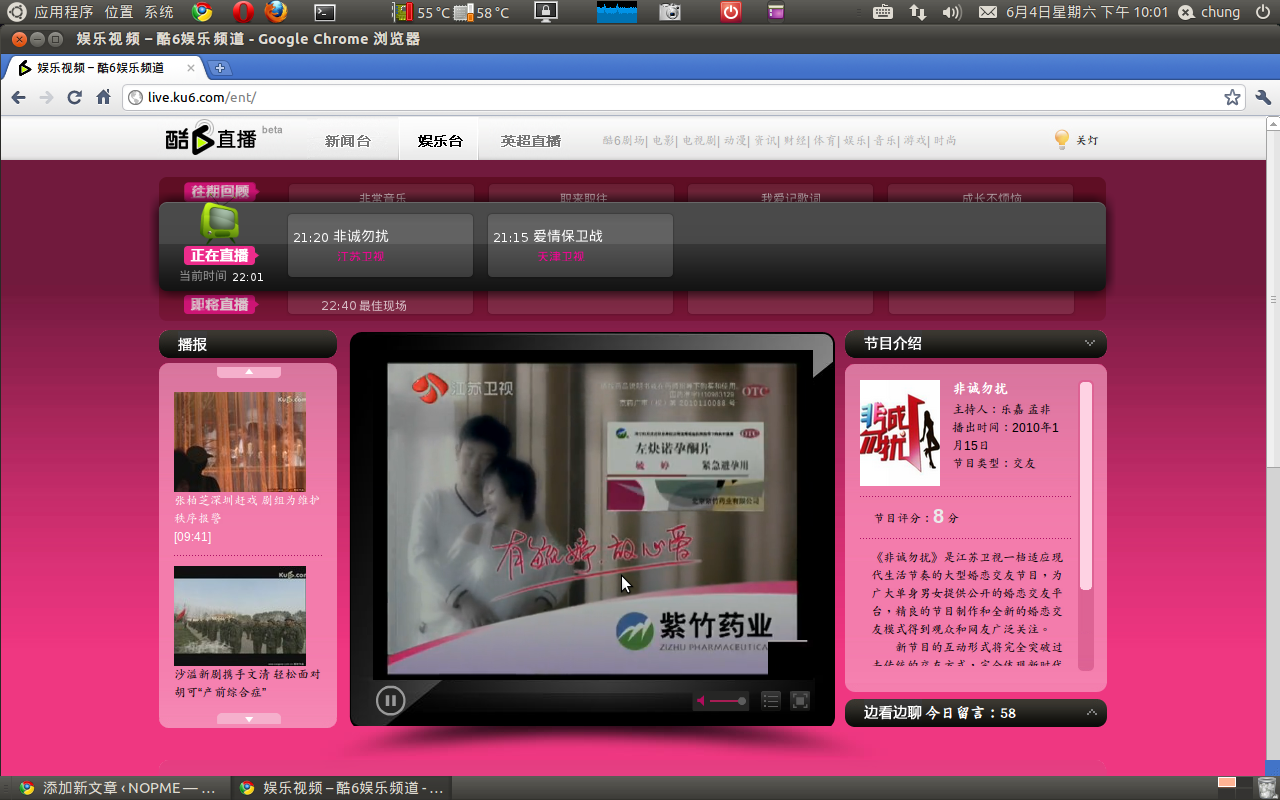Image resolution: width=1280 pixels, height=800 pixels.
Task: Open the volume indicator in the panel
Action: click(x=951, y=12)
